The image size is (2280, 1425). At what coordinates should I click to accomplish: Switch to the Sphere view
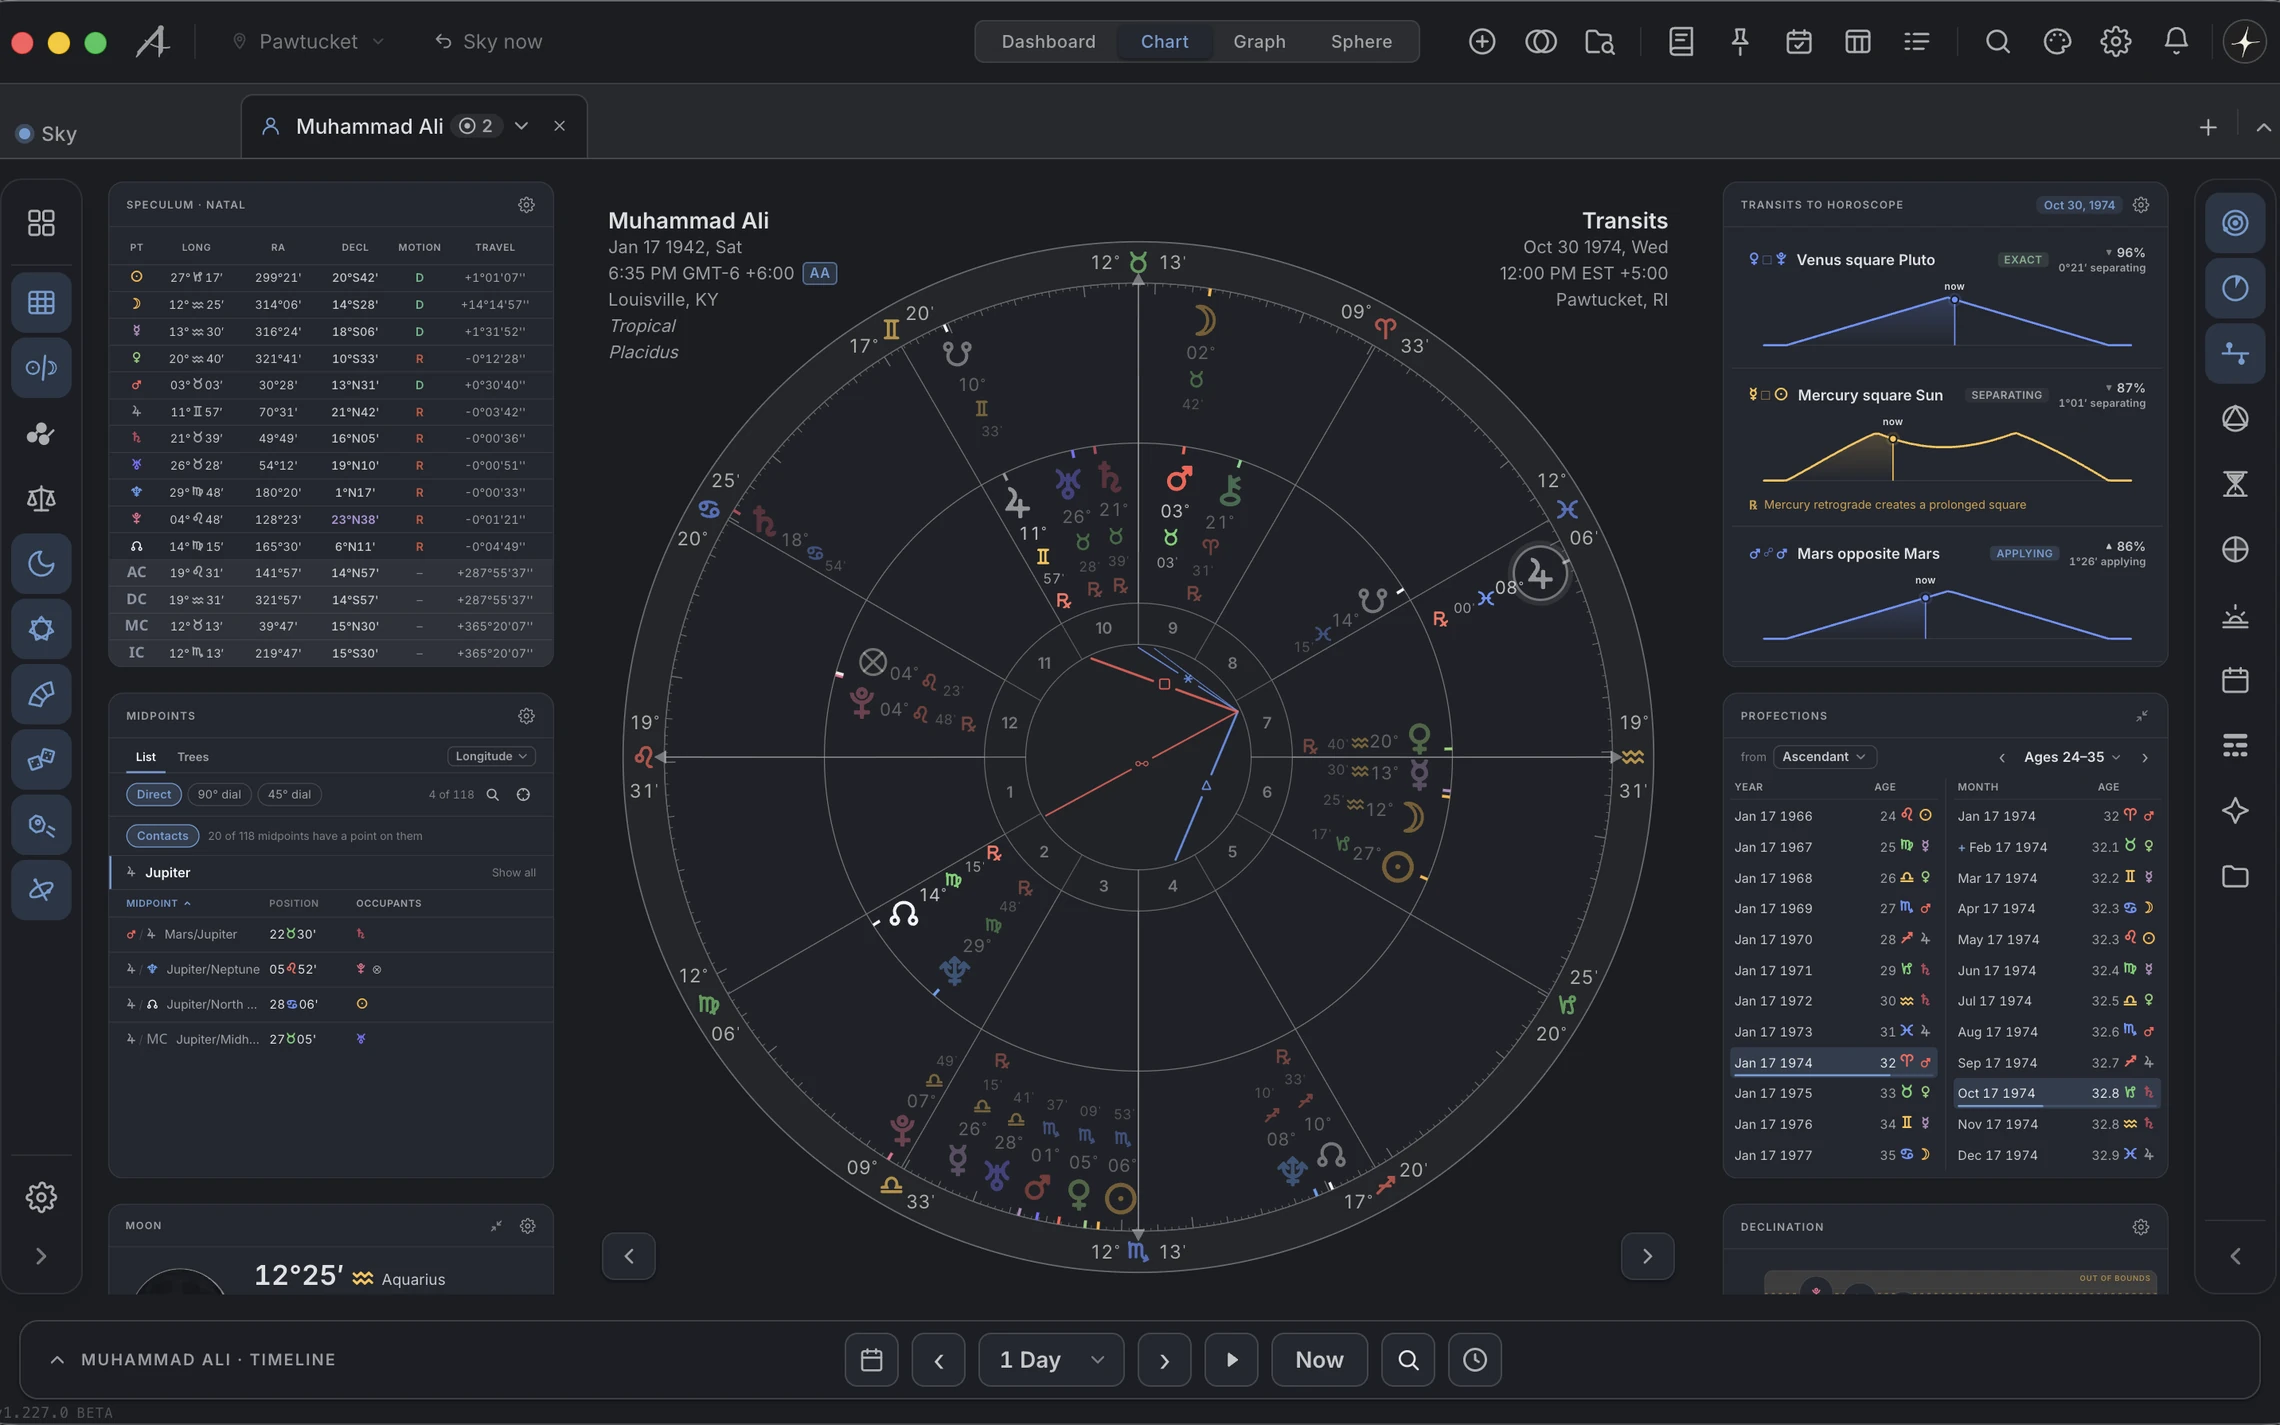(x=1361, y=41)
